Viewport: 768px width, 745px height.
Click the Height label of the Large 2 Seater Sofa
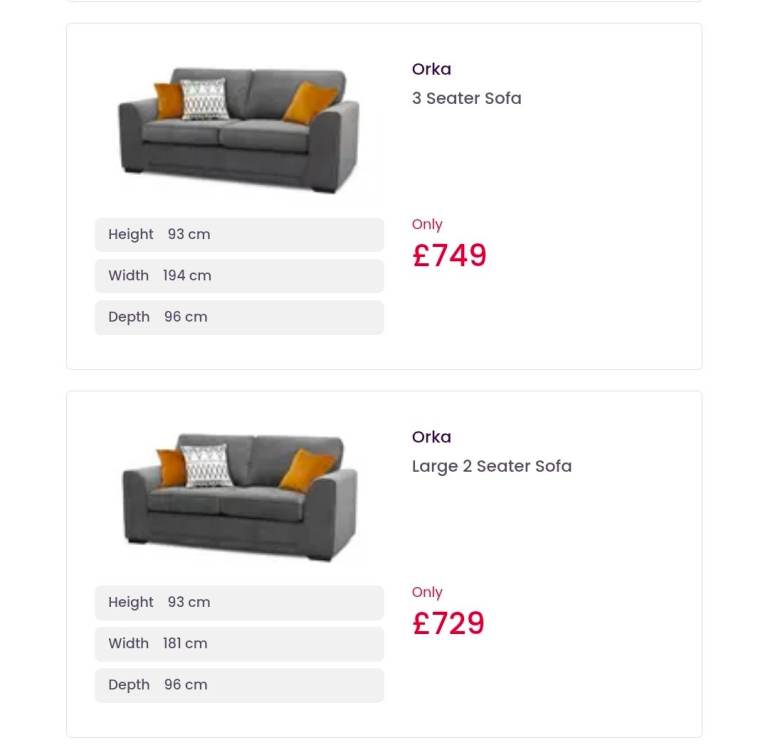pyautogui.click(x=131, y=603)
